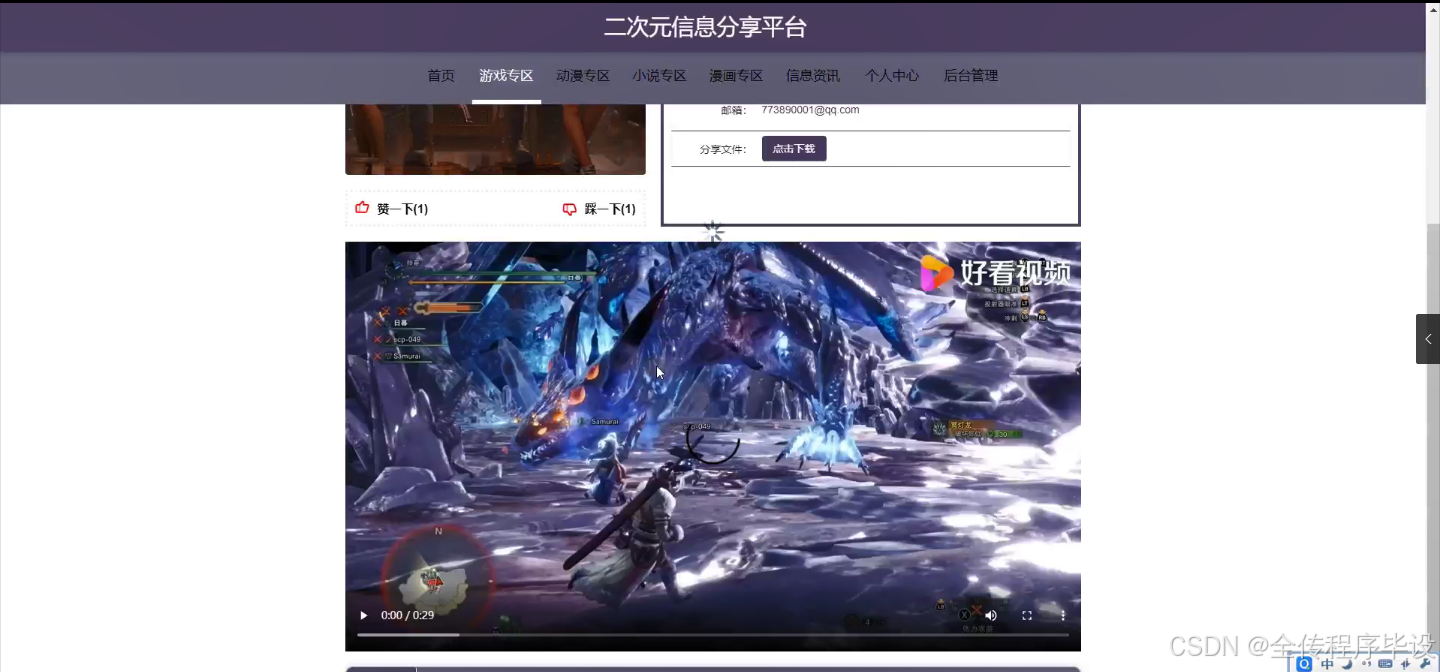Click the thumbs-up icon beside 赞一下
This screenshot has width=1440, height=672.
pos(362,208)
